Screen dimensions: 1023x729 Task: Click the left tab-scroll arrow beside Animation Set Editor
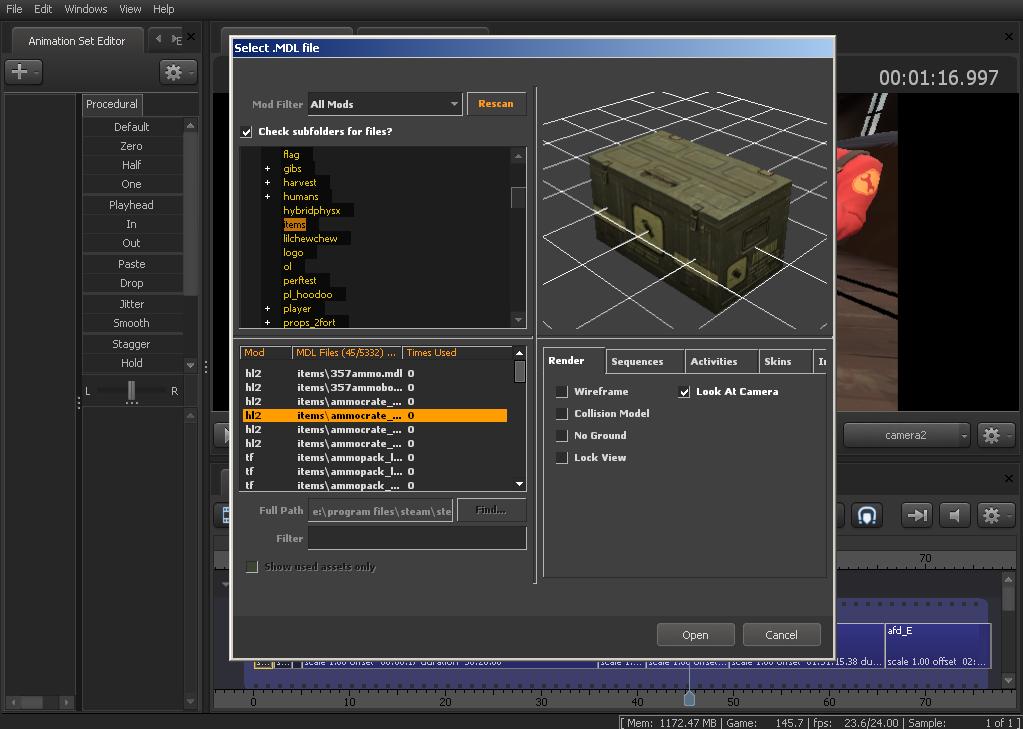[x=158, y=39]
